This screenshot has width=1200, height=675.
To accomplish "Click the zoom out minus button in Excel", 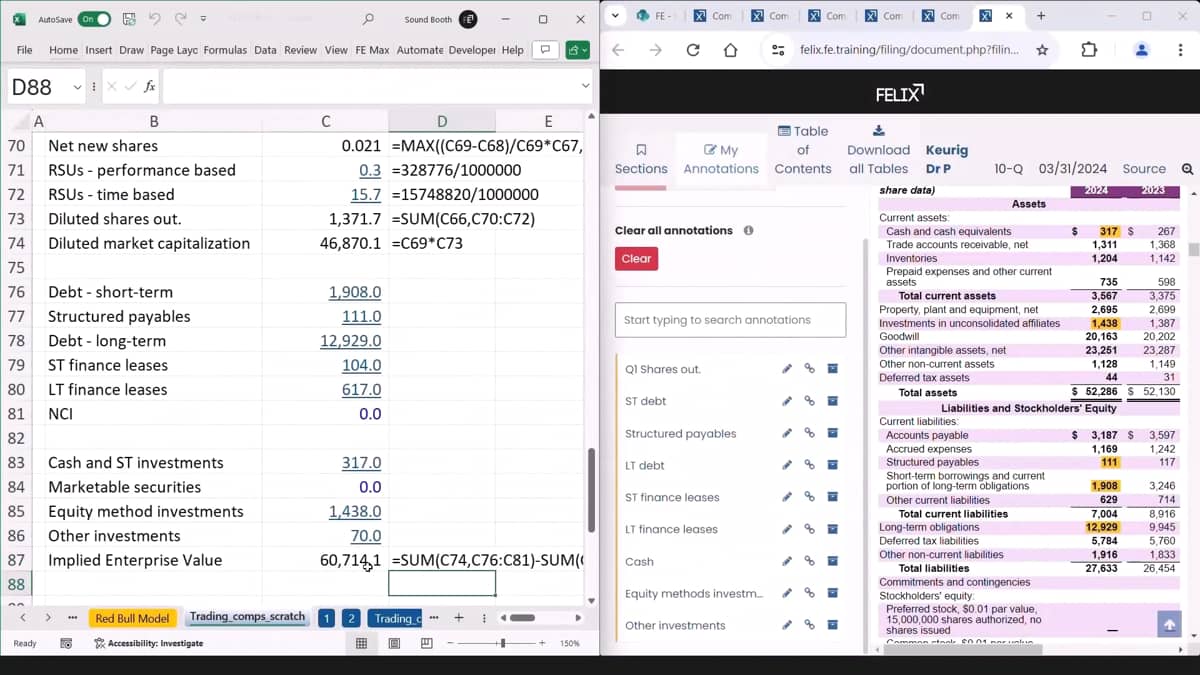I will [x=451, y=643].
